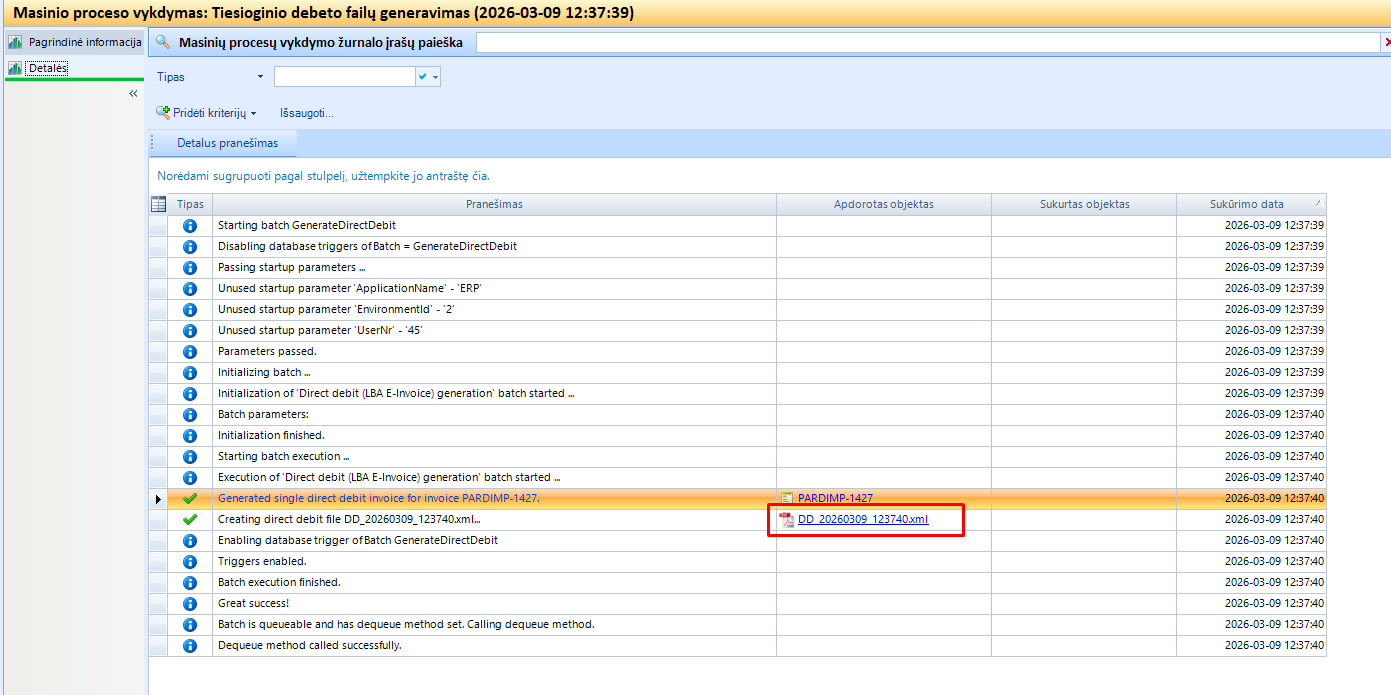Image resolution: width=1391 pixels, height=695 pixels.
Task: Click the grid column chooser icon
Action: [x=158, y=204]
